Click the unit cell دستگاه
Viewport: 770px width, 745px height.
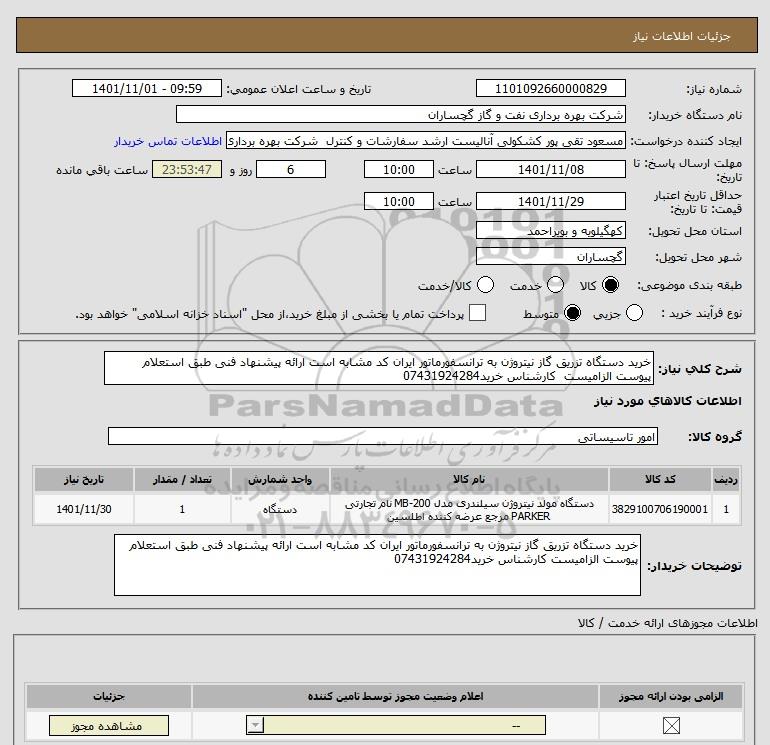(280, 509)
